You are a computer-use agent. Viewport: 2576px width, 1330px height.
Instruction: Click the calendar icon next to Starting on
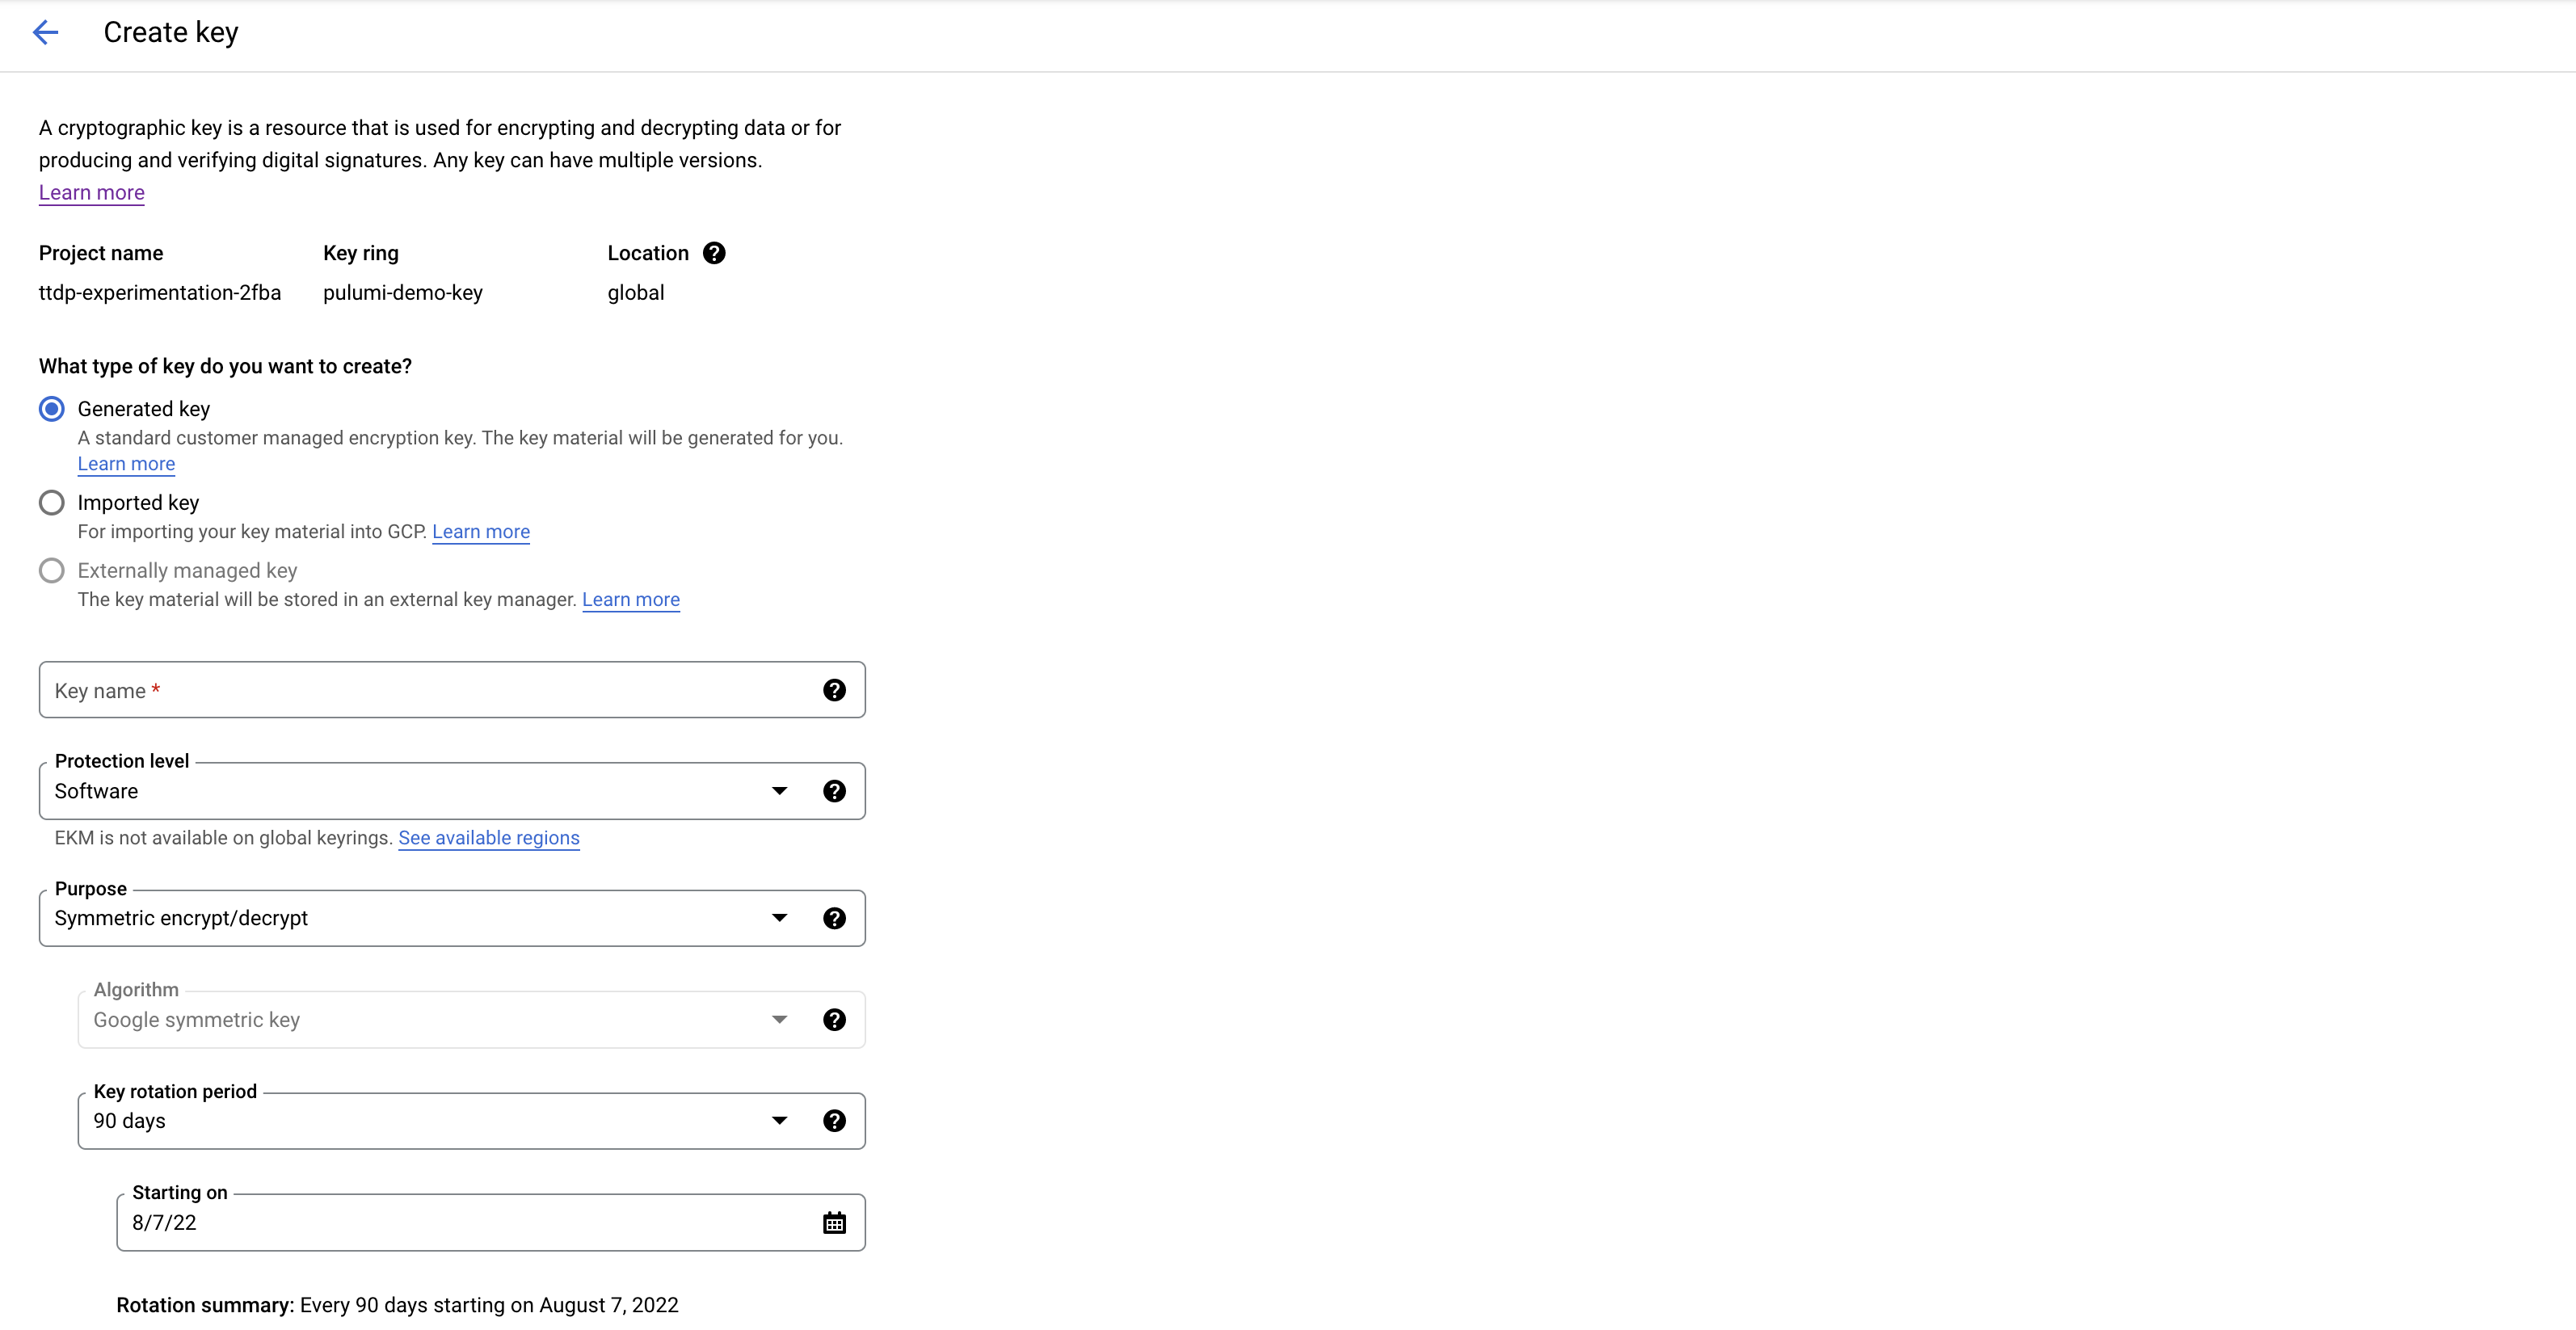tap(832, 1222)
